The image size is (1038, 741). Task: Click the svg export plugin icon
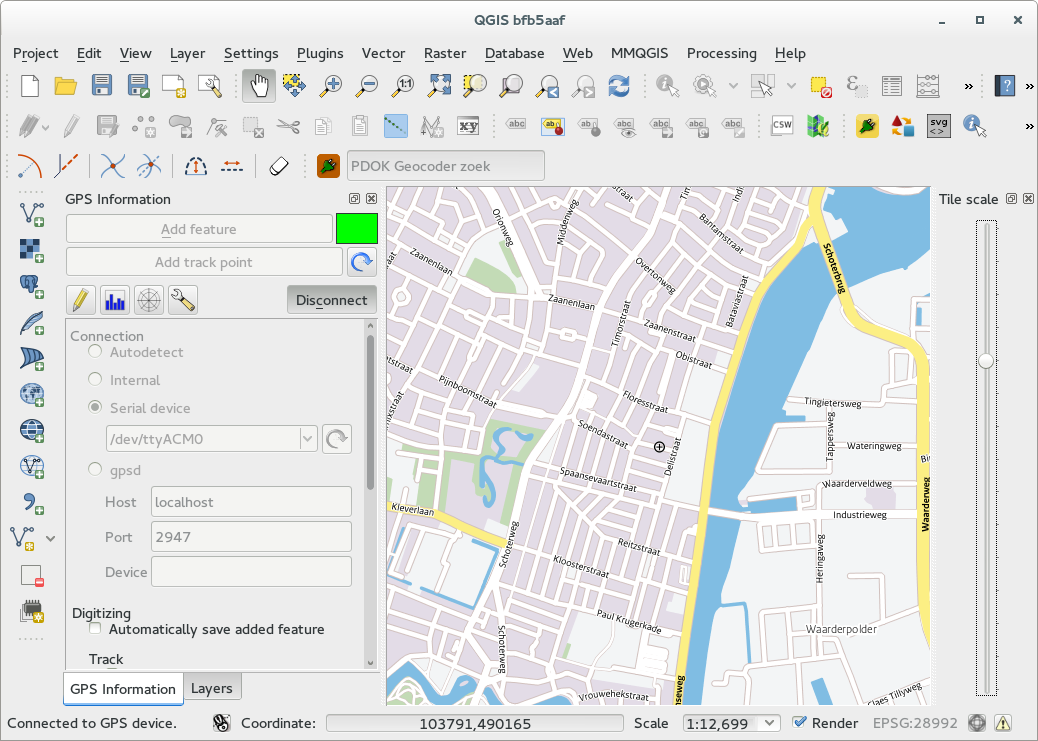point(939,126)
